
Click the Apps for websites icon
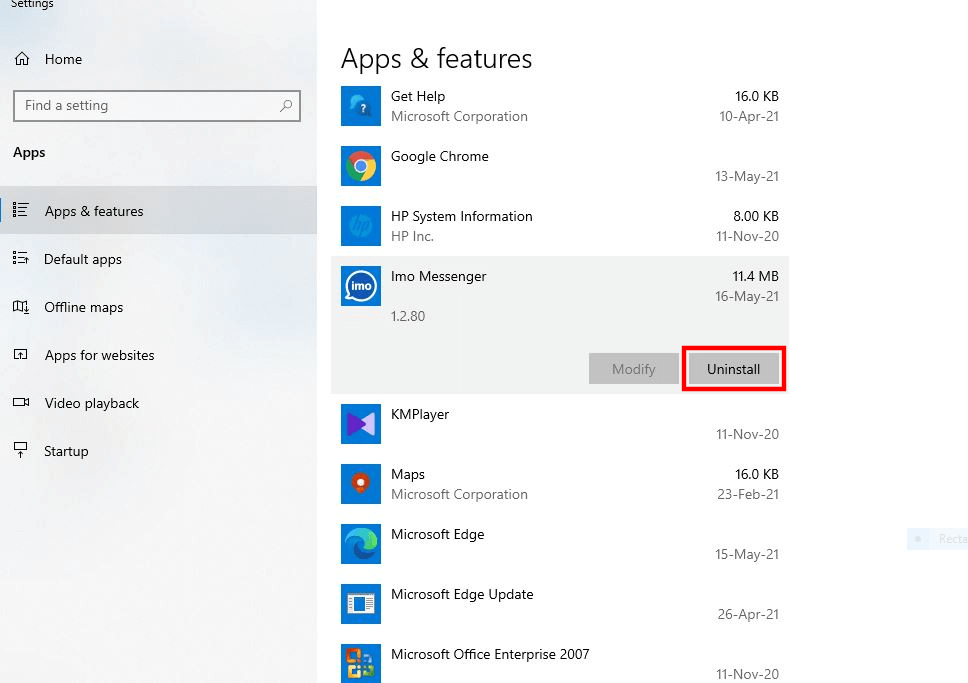(20, 354)
